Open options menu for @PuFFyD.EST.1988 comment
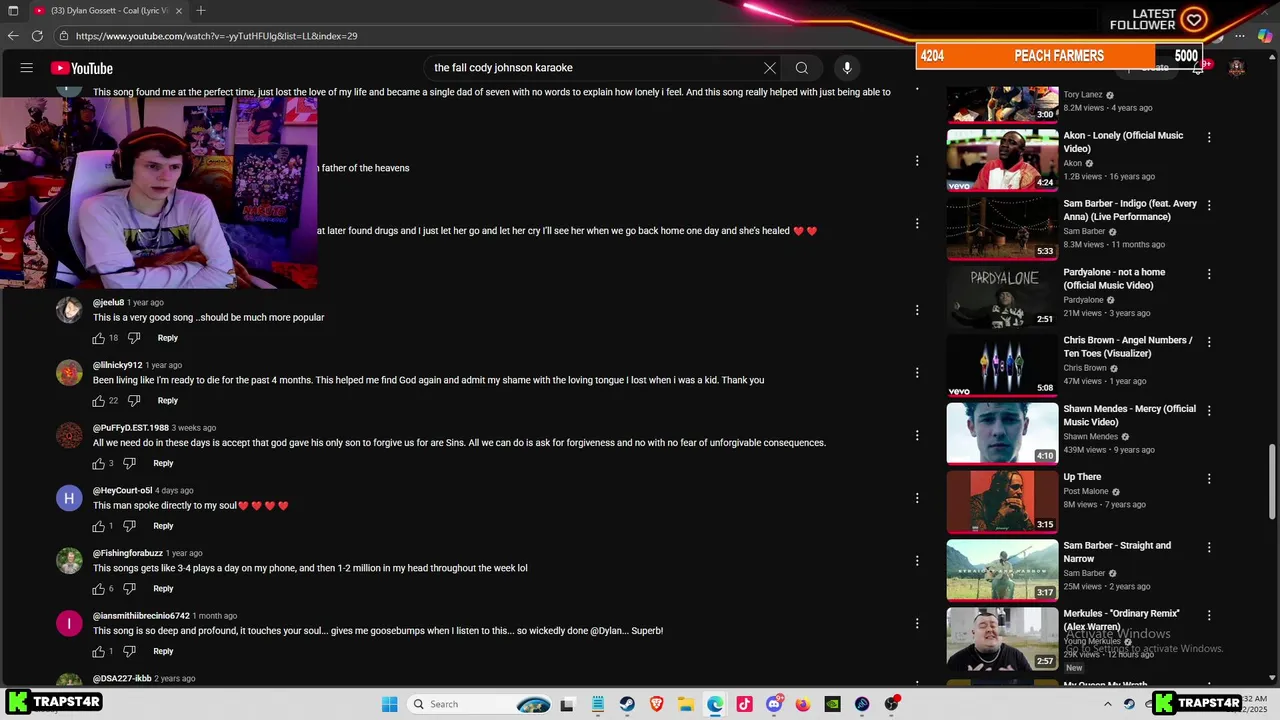Image resolution: width=1280 pixels, height=720 pixels. (917, 435)
